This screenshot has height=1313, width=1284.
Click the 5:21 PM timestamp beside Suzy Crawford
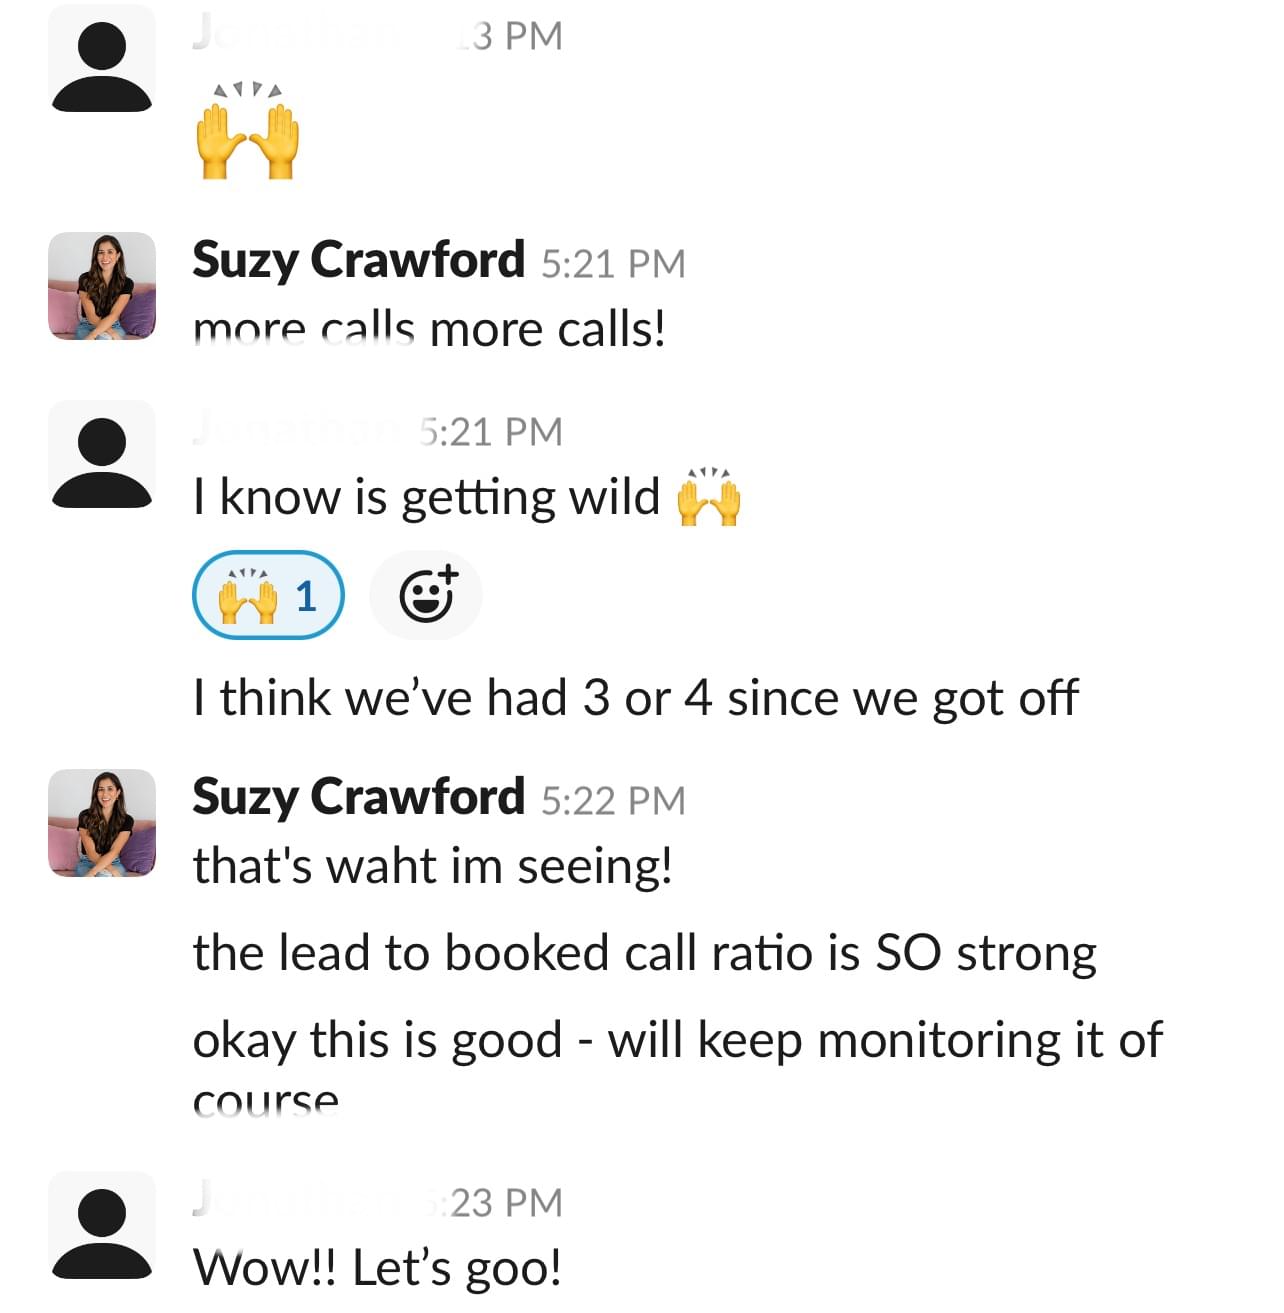click(613, 264)
